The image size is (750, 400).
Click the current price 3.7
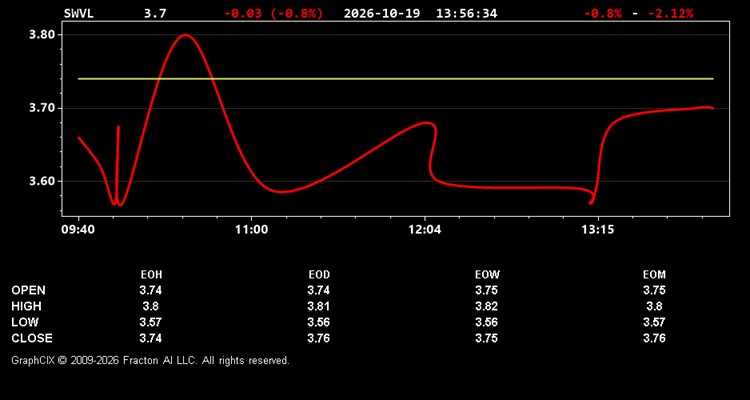point(155,13)
